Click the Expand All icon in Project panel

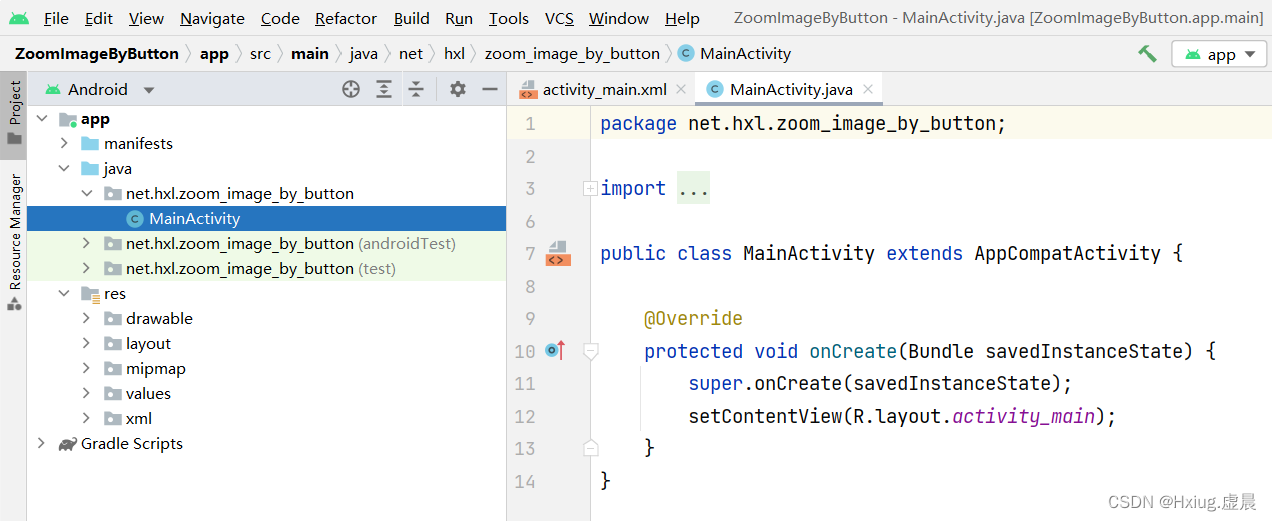coord(384,89)
